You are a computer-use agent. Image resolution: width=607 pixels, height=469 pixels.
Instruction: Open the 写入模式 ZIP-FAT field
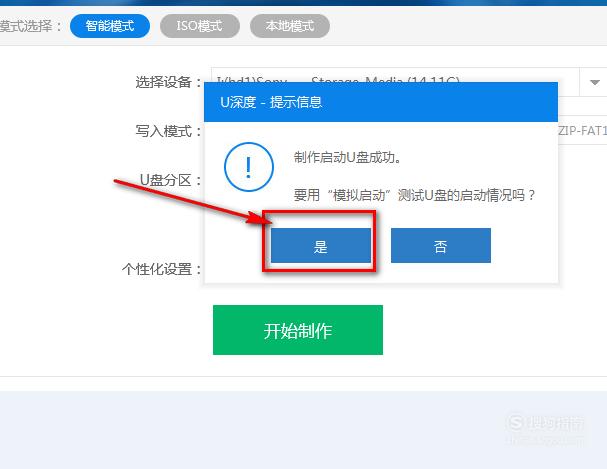[581, 130]
